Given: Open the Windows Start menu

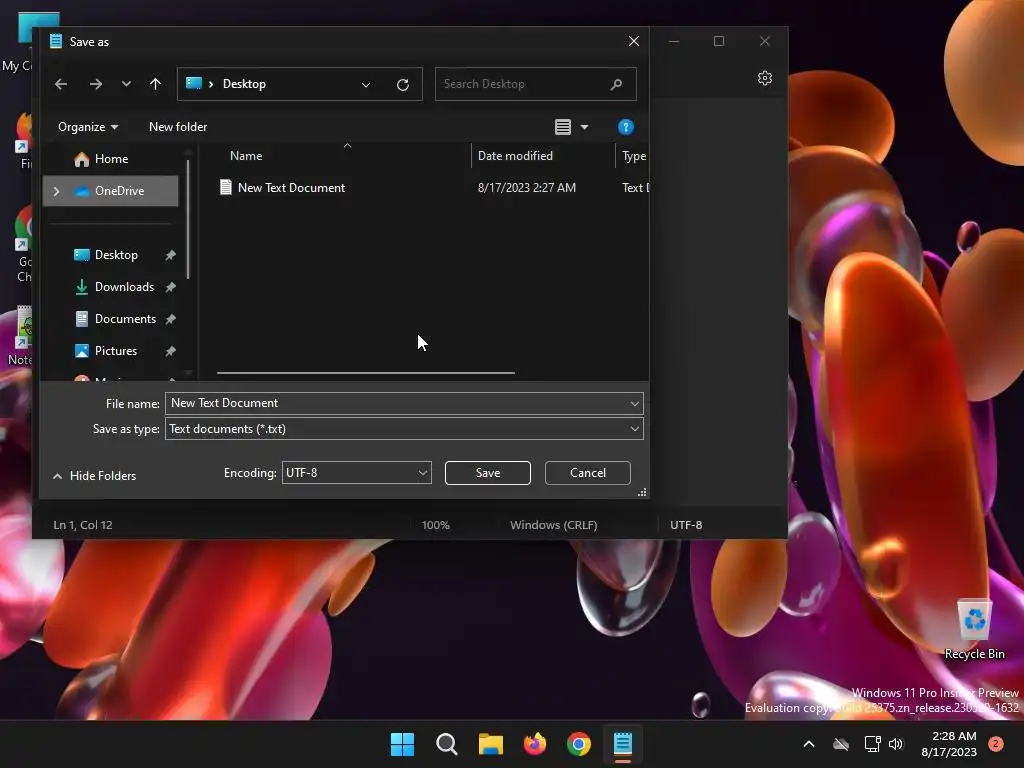Looking at the screenshot, I should [402, 744].
